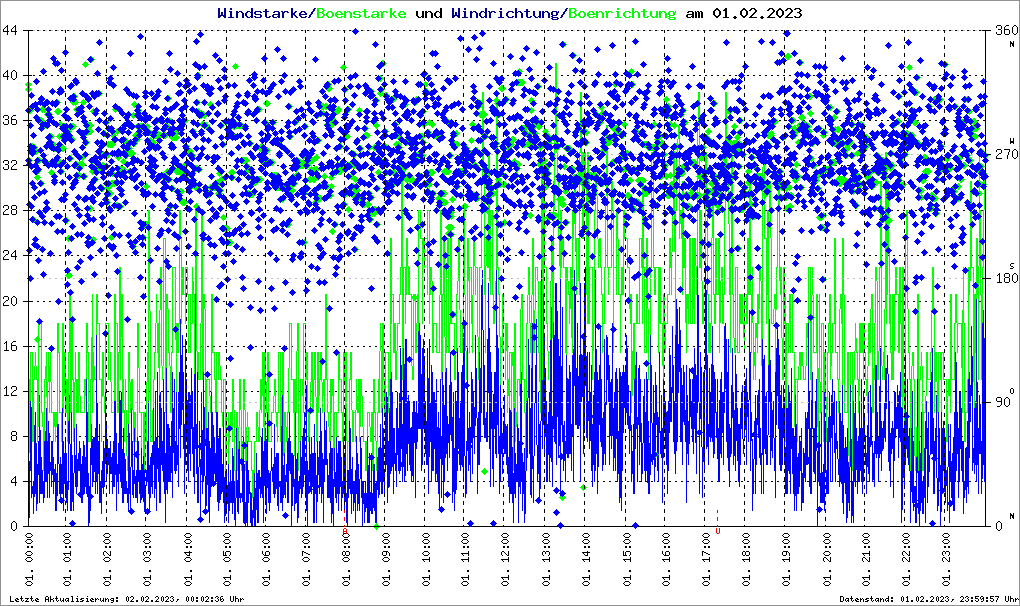Click the 10:00 time axis label

pyautogui.click(x=427, y=559)
